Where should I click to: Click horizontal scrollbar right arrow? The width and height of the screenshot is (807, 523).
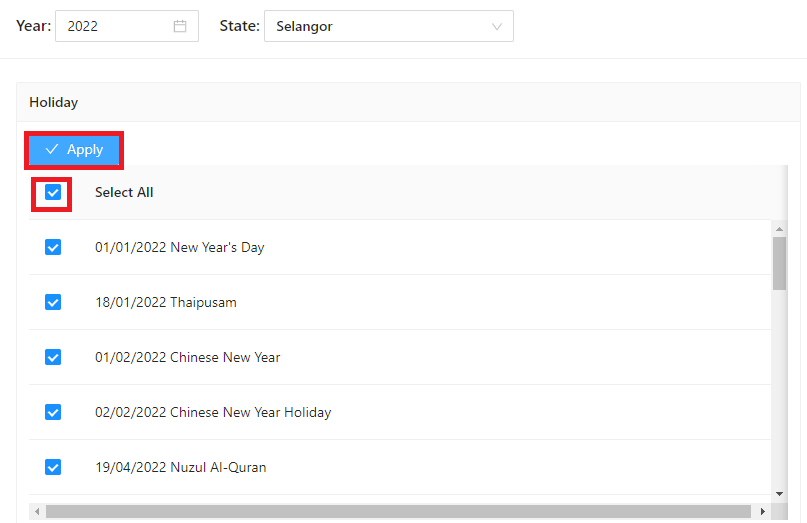pyautogui.click(x=763, y=512)
